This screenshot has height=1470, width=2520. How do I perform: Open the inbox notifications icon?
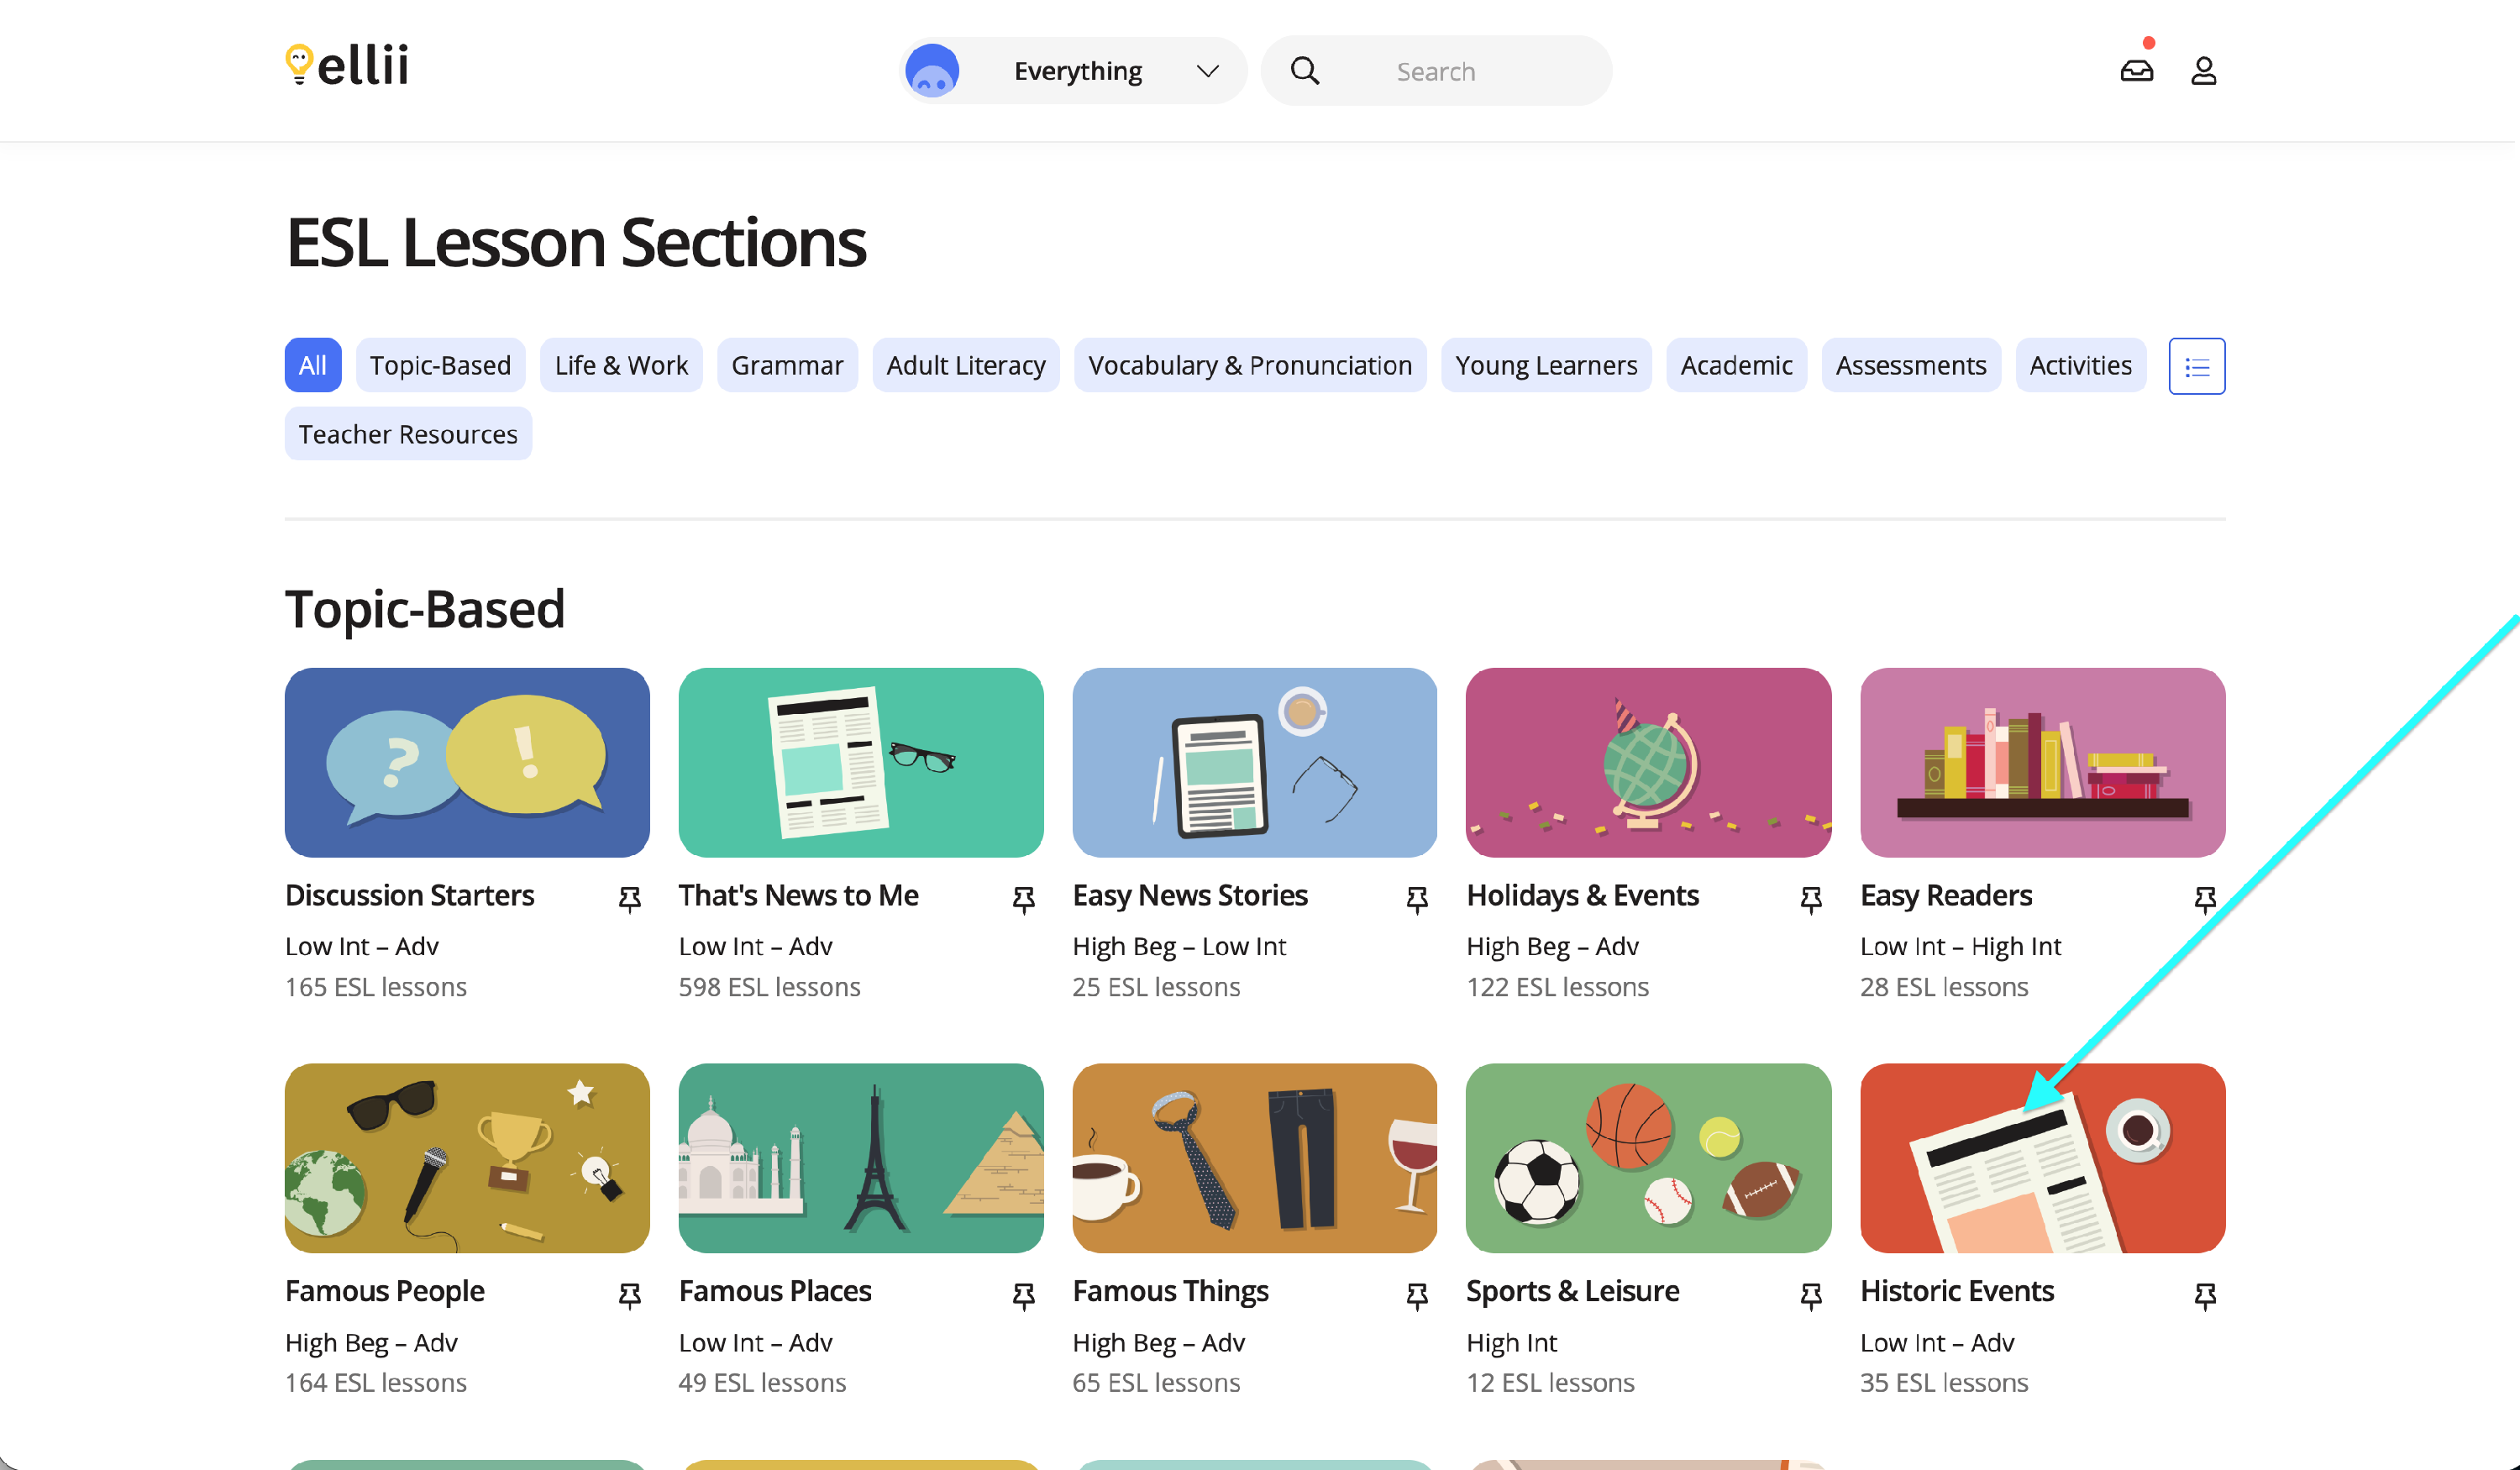tap(2136, 70)
